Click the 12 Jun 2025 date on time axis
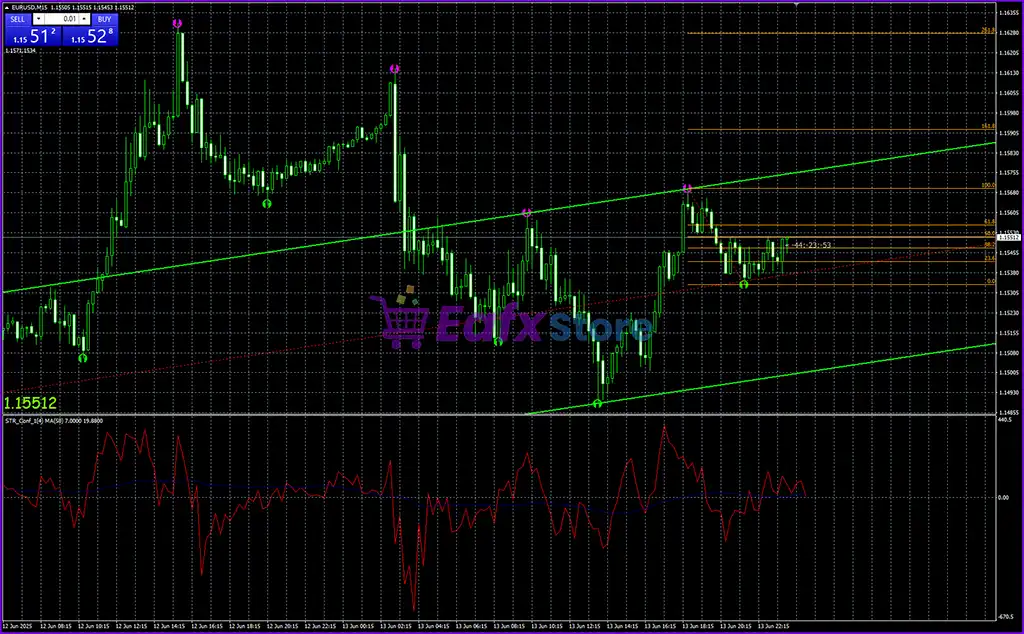Image resolution: width=1024 pixels, height=634 pixels. (x=19, y=626)
